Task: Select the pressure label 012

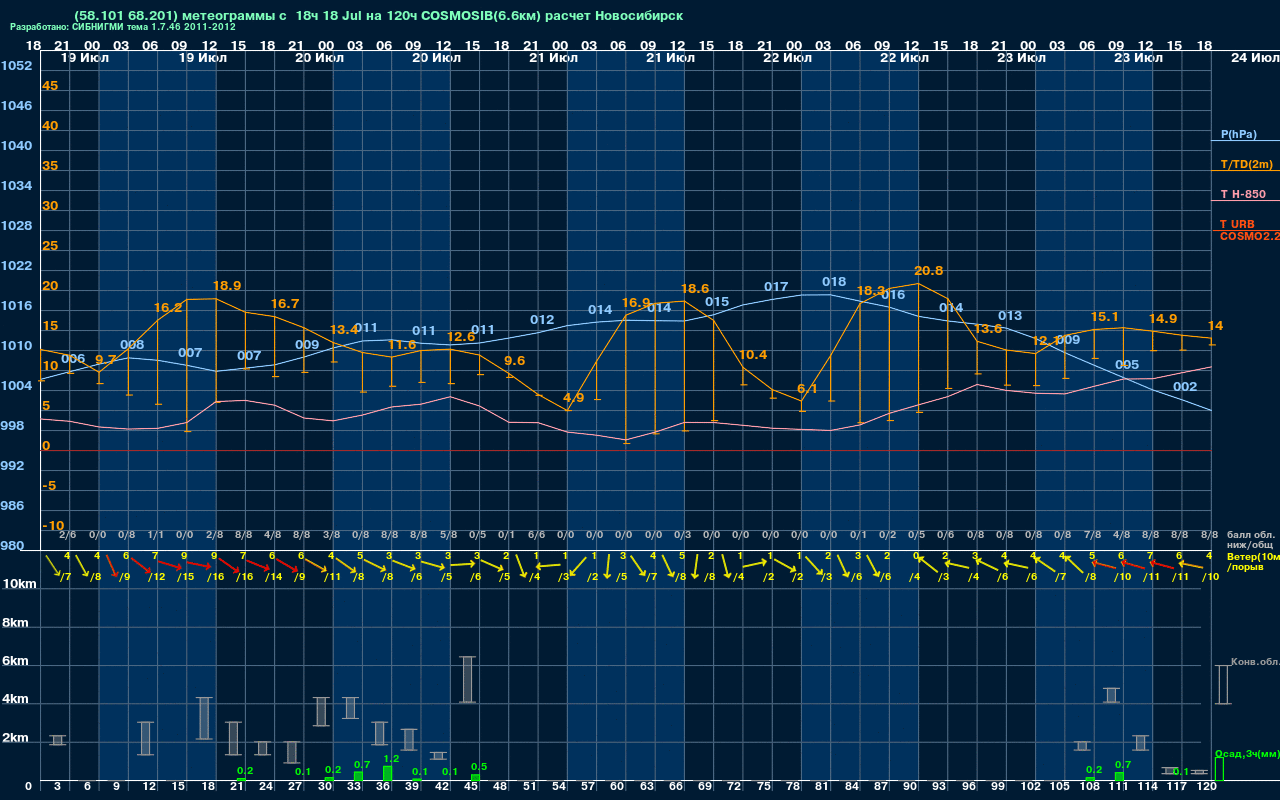Action: pos(542,320)
